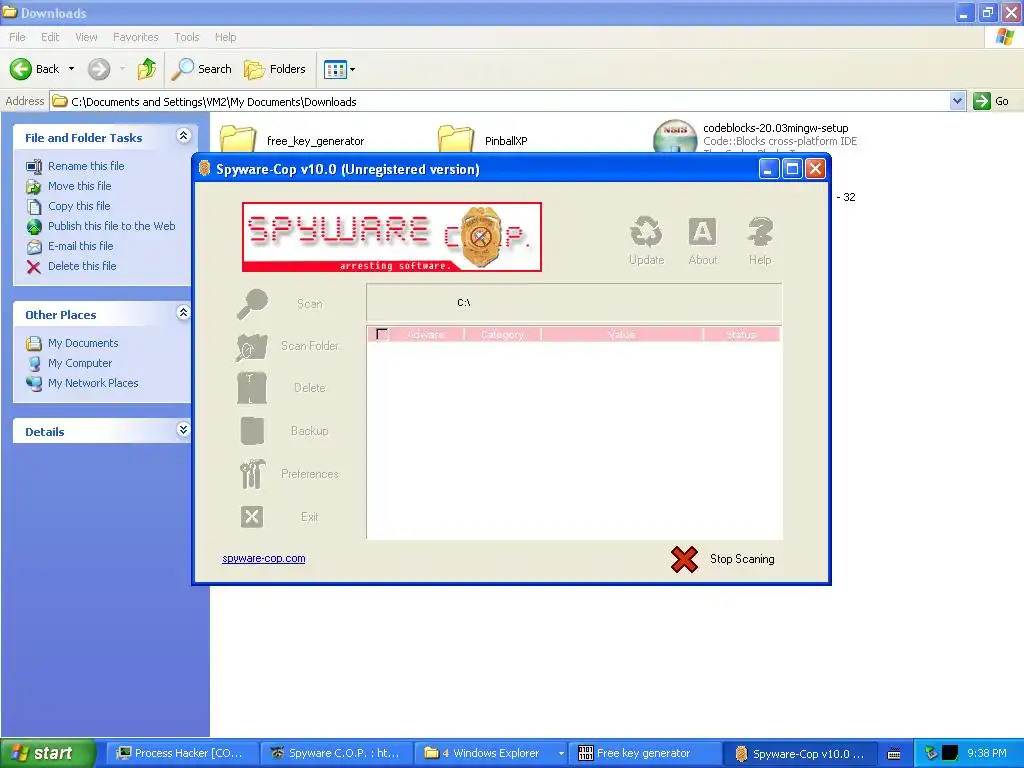Click the Backup icon in Spyware-Cop

252,431
